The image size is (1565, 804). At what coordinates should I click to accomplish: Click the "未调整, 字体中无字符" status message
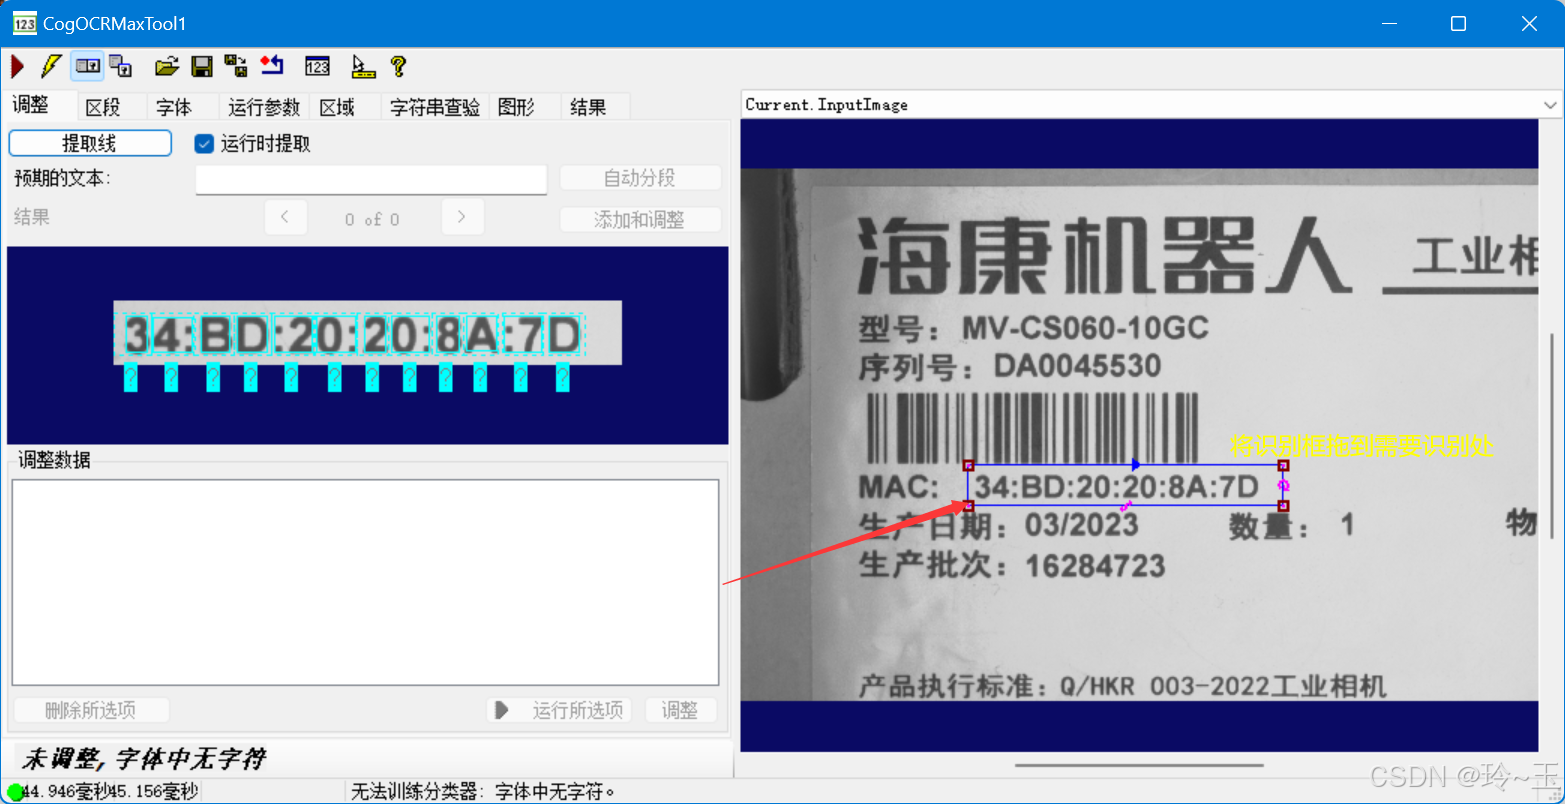click(x=143, y=759)
